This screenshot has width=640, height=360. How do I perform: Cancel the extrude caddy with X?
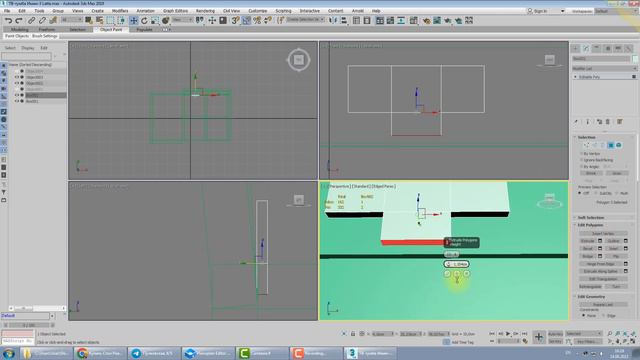click(x=467, y=274)
